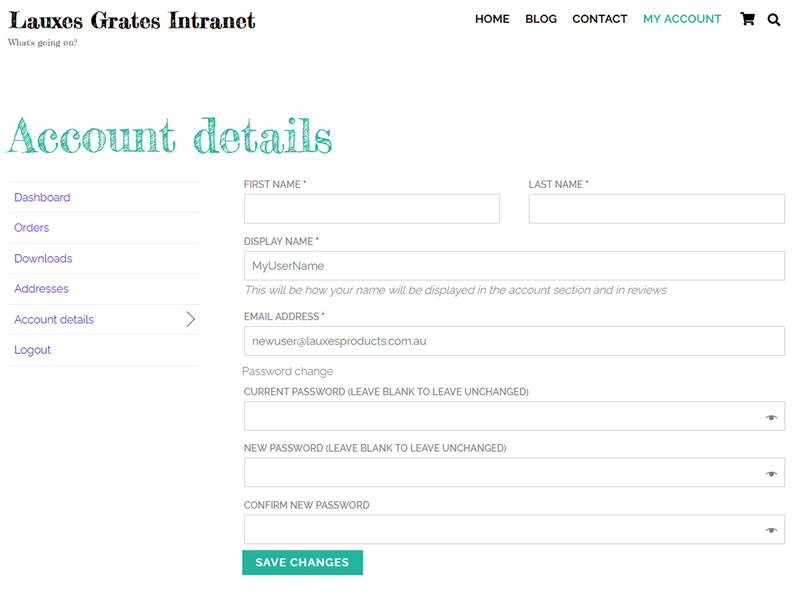The width and height of the screenshot is (800, 610).
Task: Open the Contact menu link
Action: [x=599, y=19]
